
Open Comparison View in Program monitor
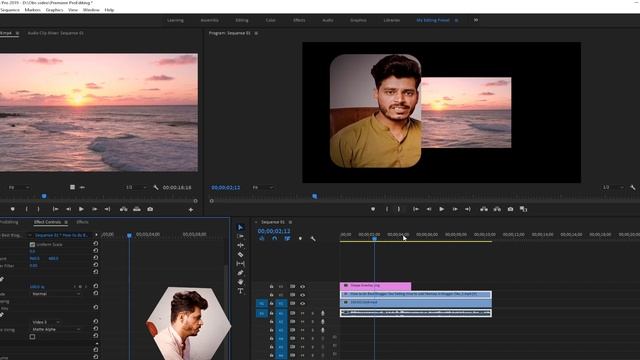523,209
